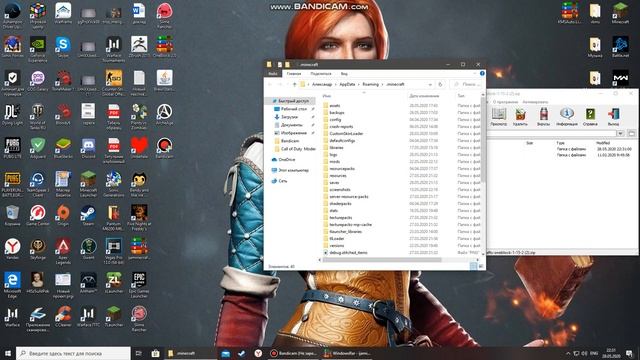Select the Recycle Bin (Корзина) icon

point(12,214)
